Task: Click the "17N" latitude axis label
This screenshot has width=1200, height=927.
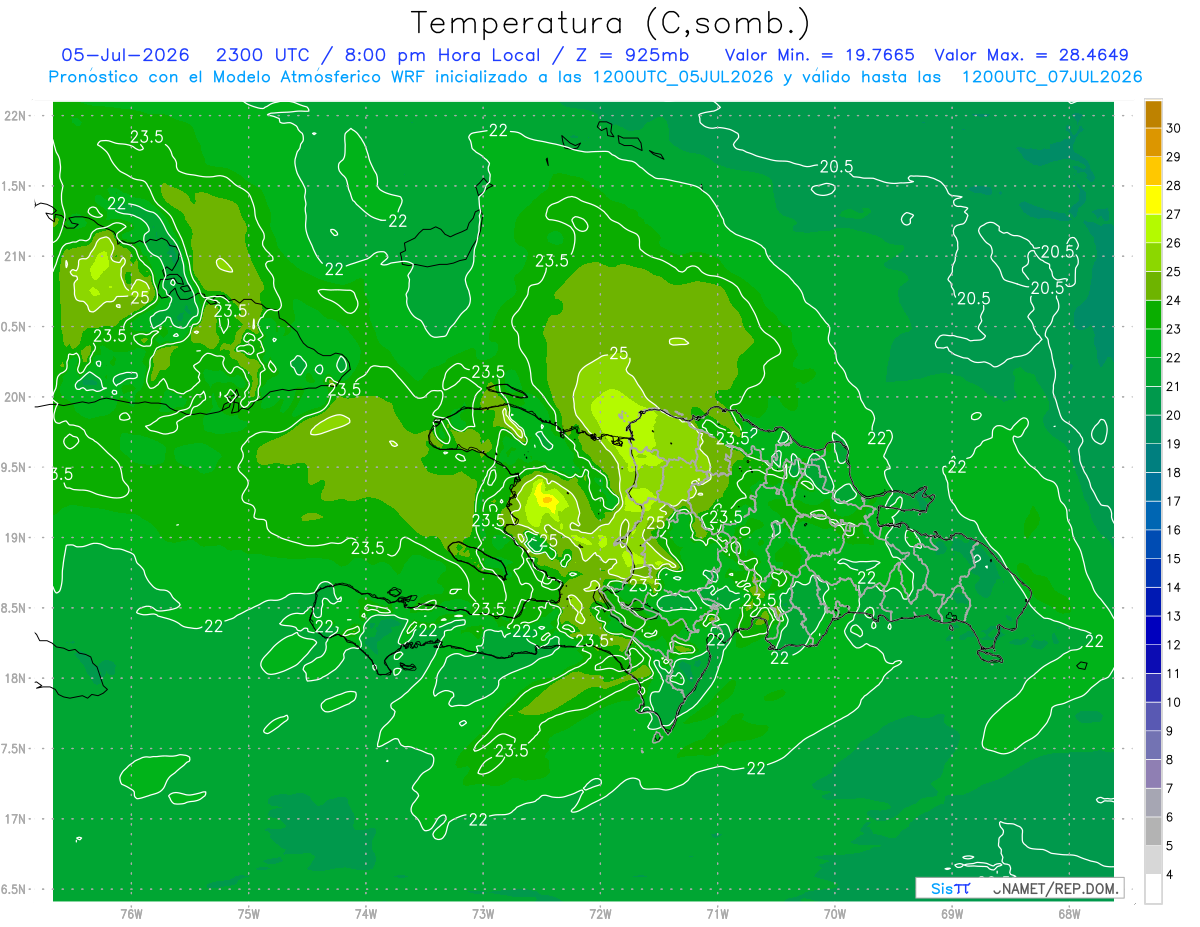Action: [x=17, y=819]
